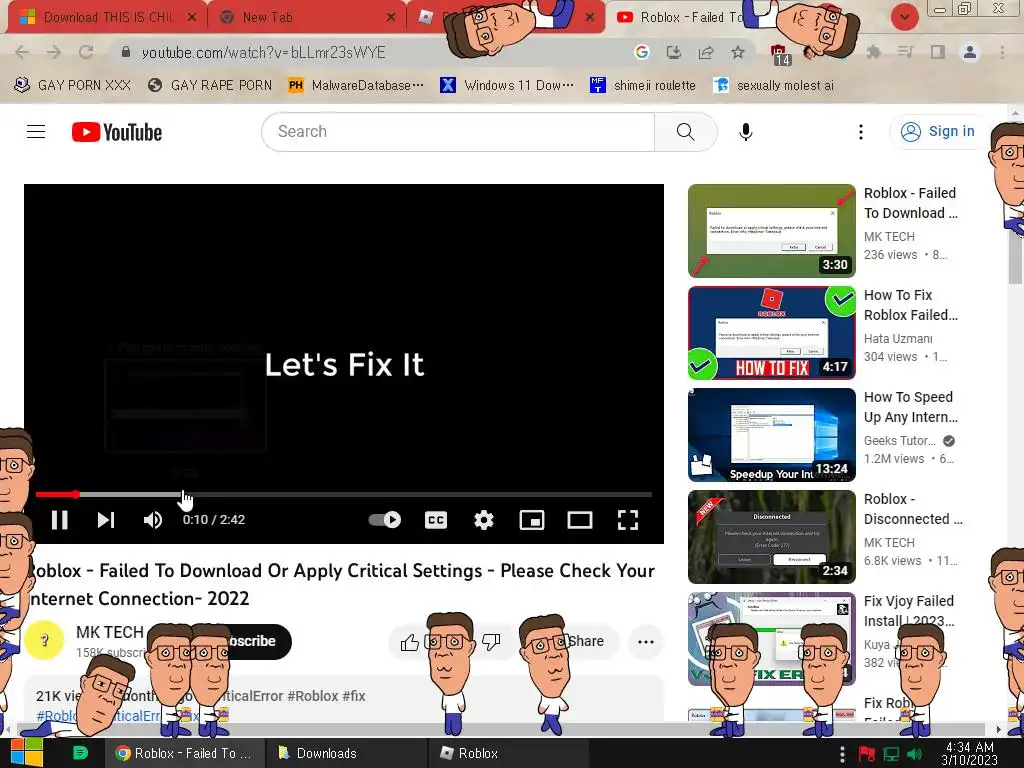Viewport: 1024px width, 768px height.
Task: Go forward in browser history
Action: (x=54, y=52)
